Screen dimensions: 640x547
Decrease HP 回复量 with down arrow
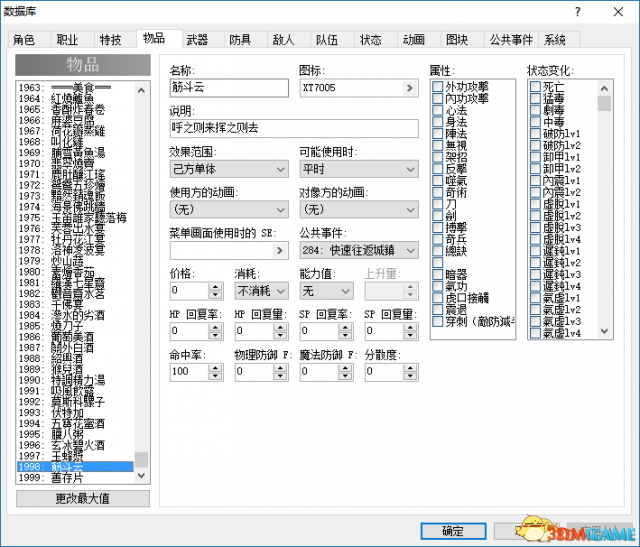[x=280, y=335]
